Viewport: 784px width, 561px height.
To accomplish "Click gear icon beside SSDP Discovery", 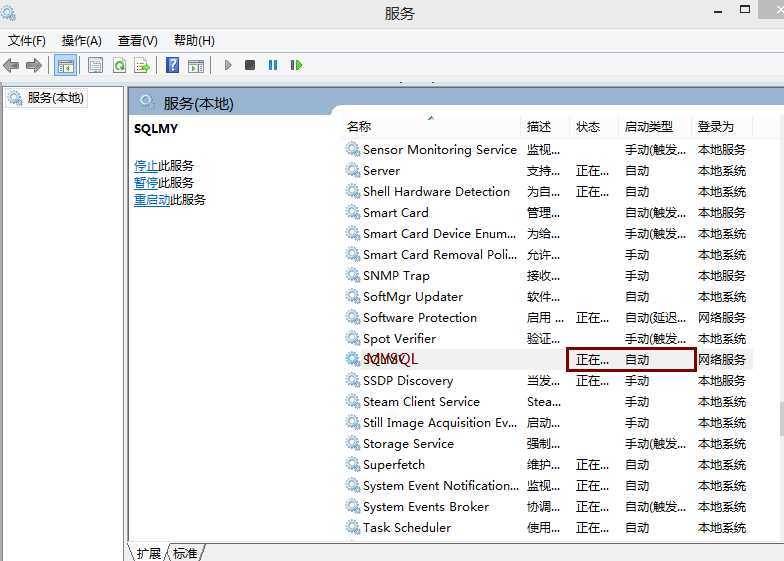I will tap(353, 380).
